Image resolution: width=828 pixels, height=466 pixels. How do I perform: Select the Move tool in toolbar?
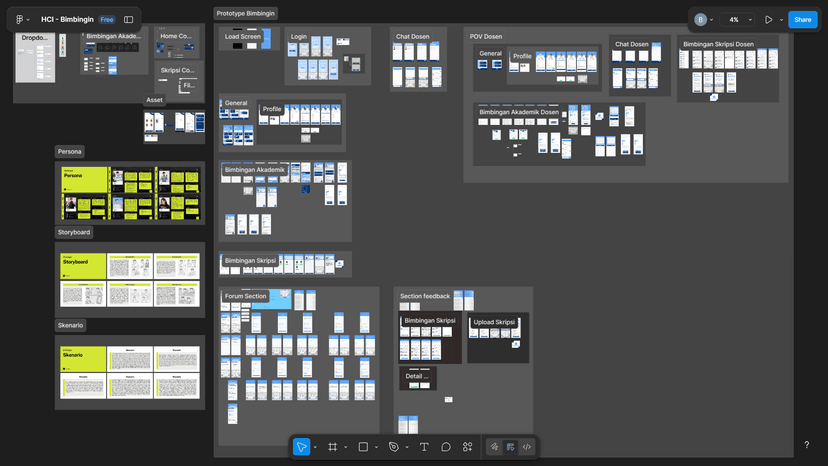pos(301,447)
